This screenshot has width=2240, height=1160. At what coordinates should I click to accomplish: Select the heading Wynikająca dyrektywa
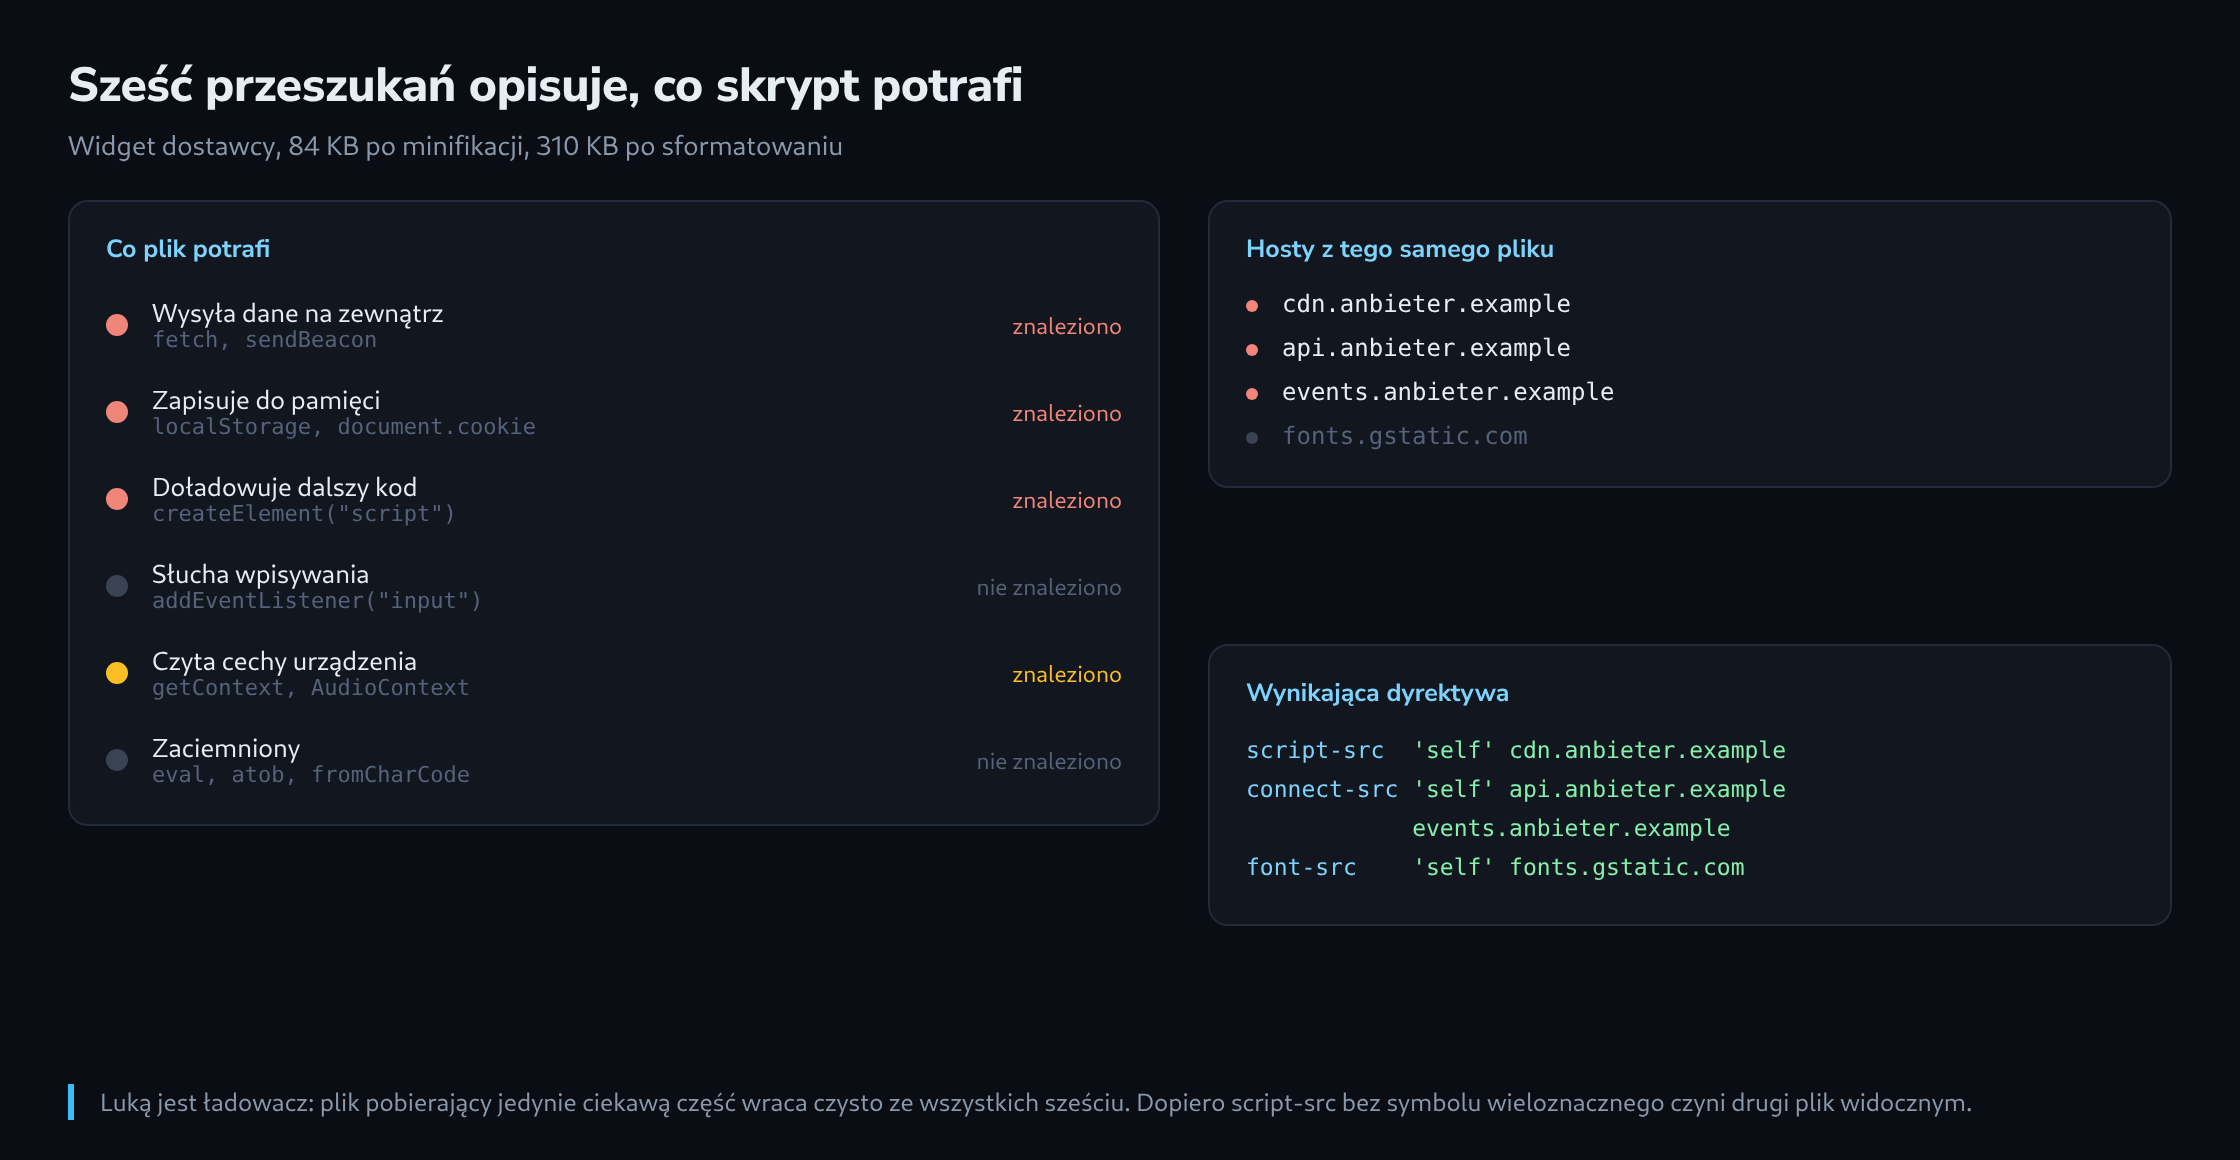[x=1377, y=693]
